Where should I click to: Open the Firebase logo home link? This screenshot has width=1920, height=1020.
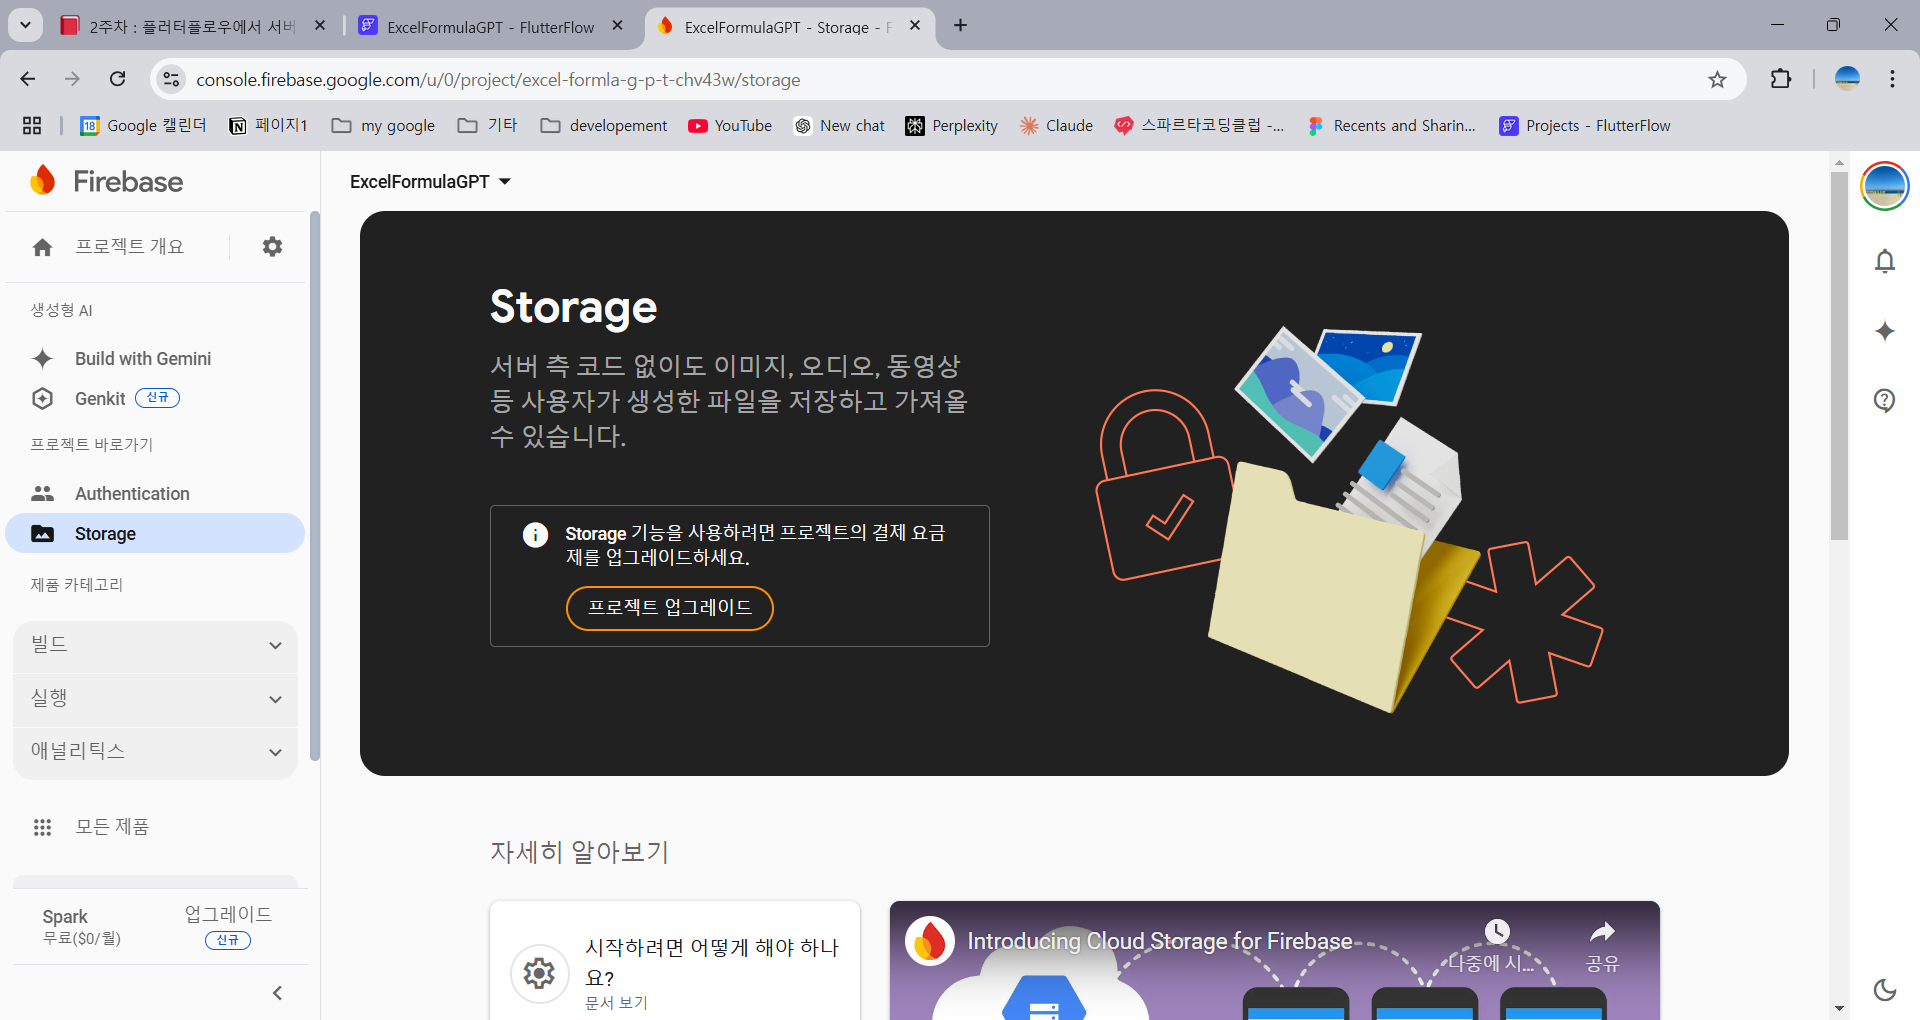[106, 181]
